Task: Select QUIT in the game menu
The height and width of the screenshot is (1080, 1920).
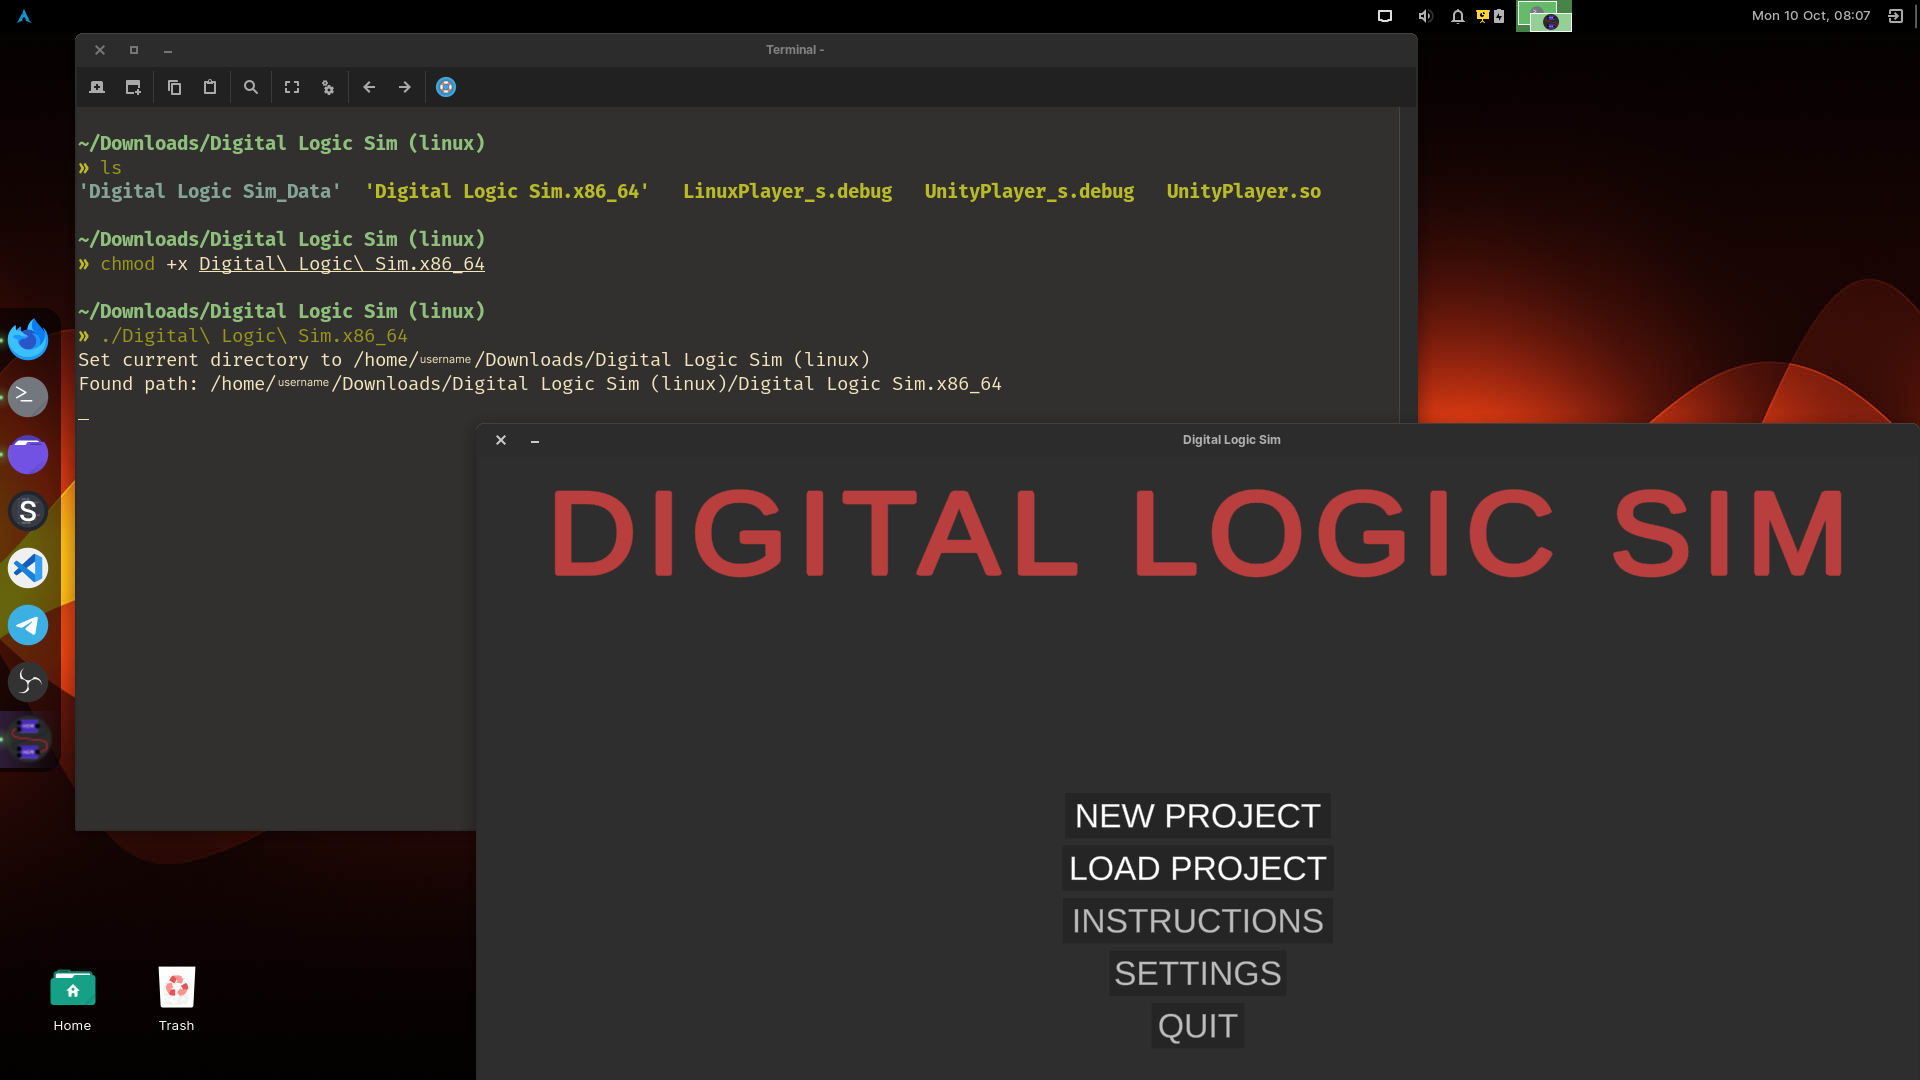Action: [x=1196, y=1025]
